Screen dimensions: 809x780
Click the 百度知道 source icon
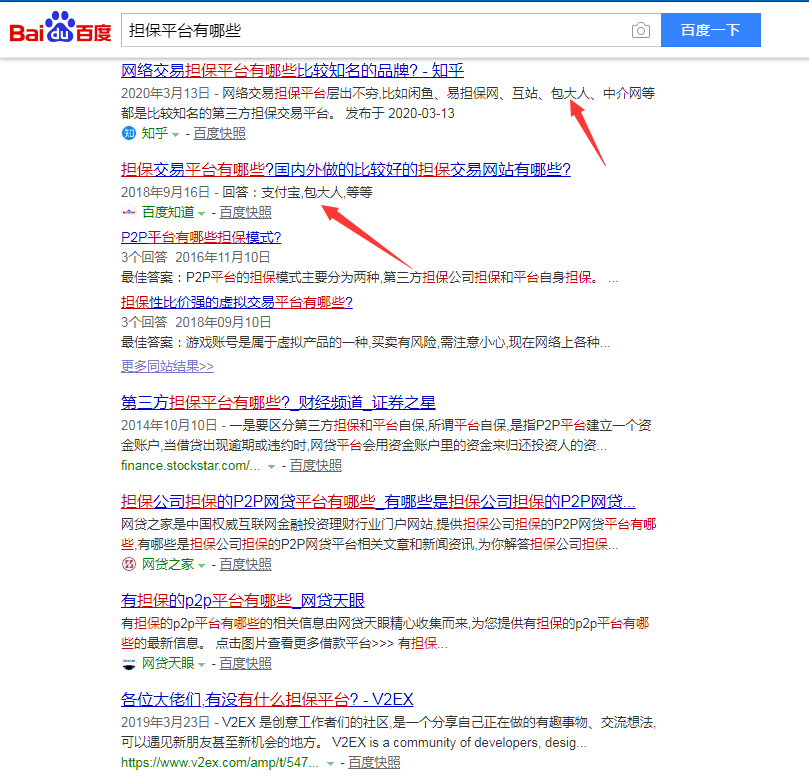128,212
